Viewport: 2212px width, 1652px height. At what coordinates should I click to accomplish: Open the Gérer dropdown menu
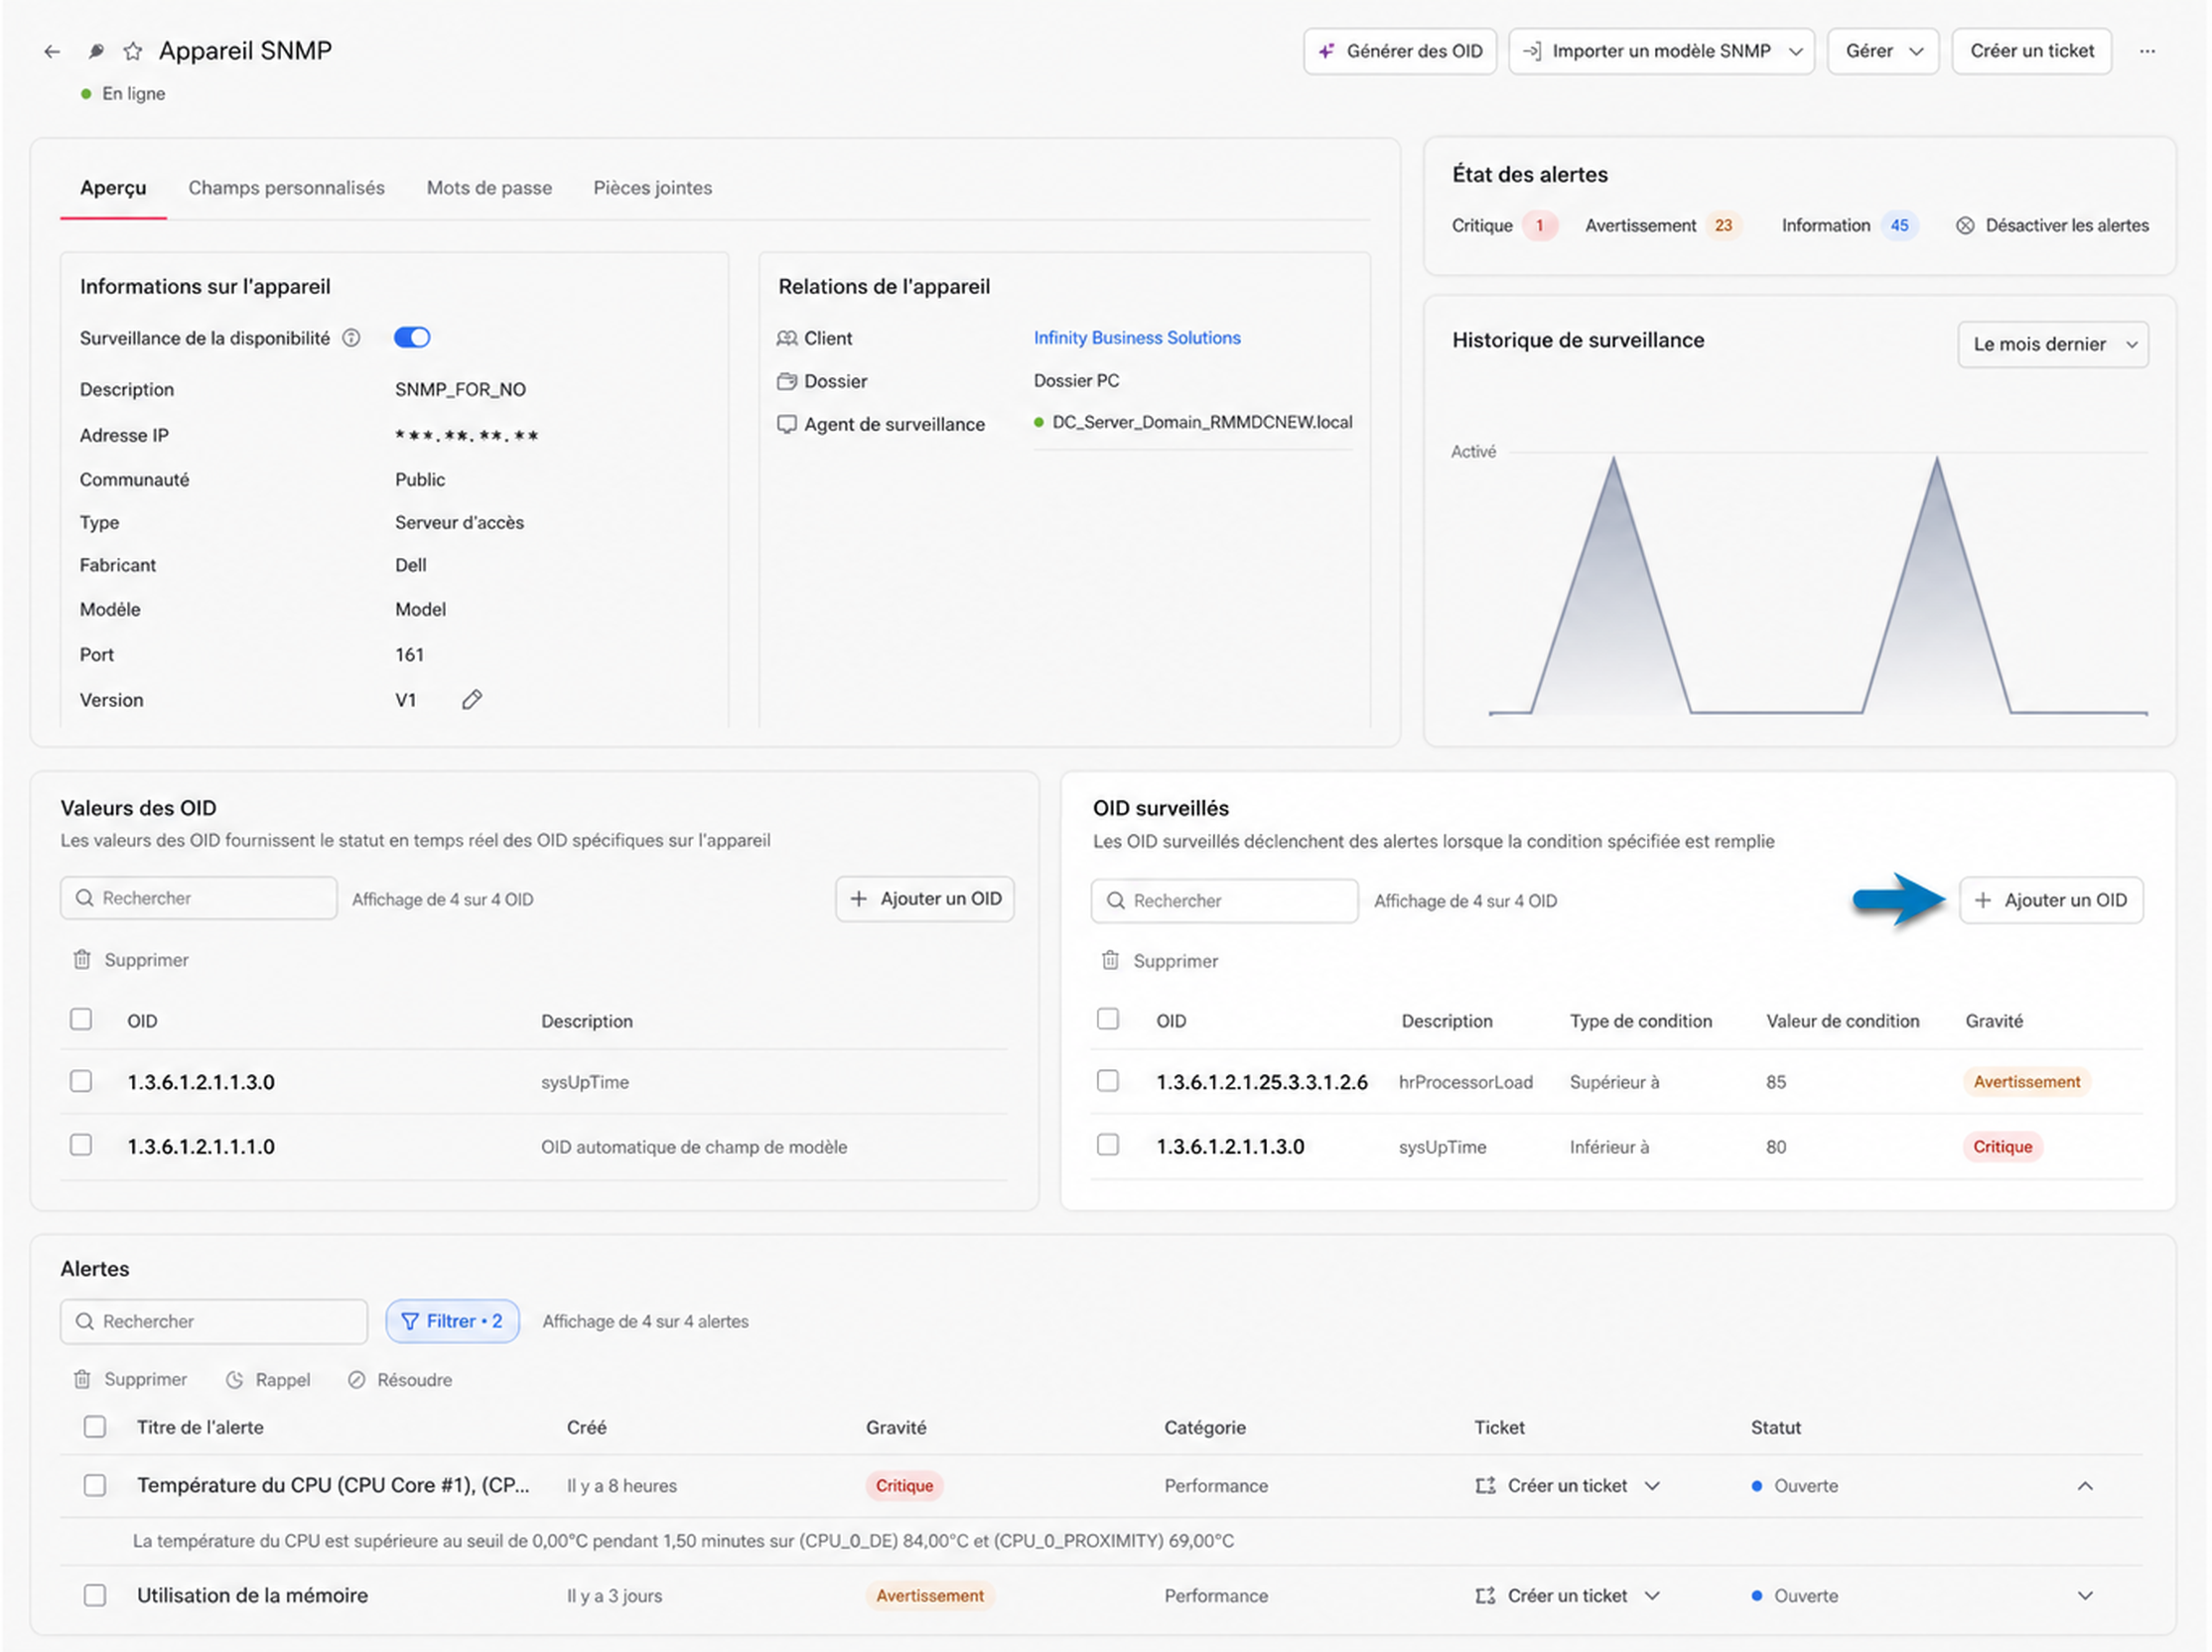tap(1883, 51)
